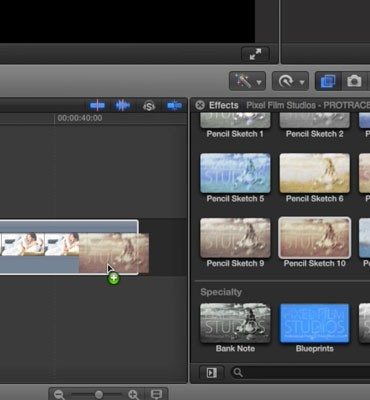Open the Photos browser camera icon
This screenshot has width=370, height=400.
[x=354, y=81]
